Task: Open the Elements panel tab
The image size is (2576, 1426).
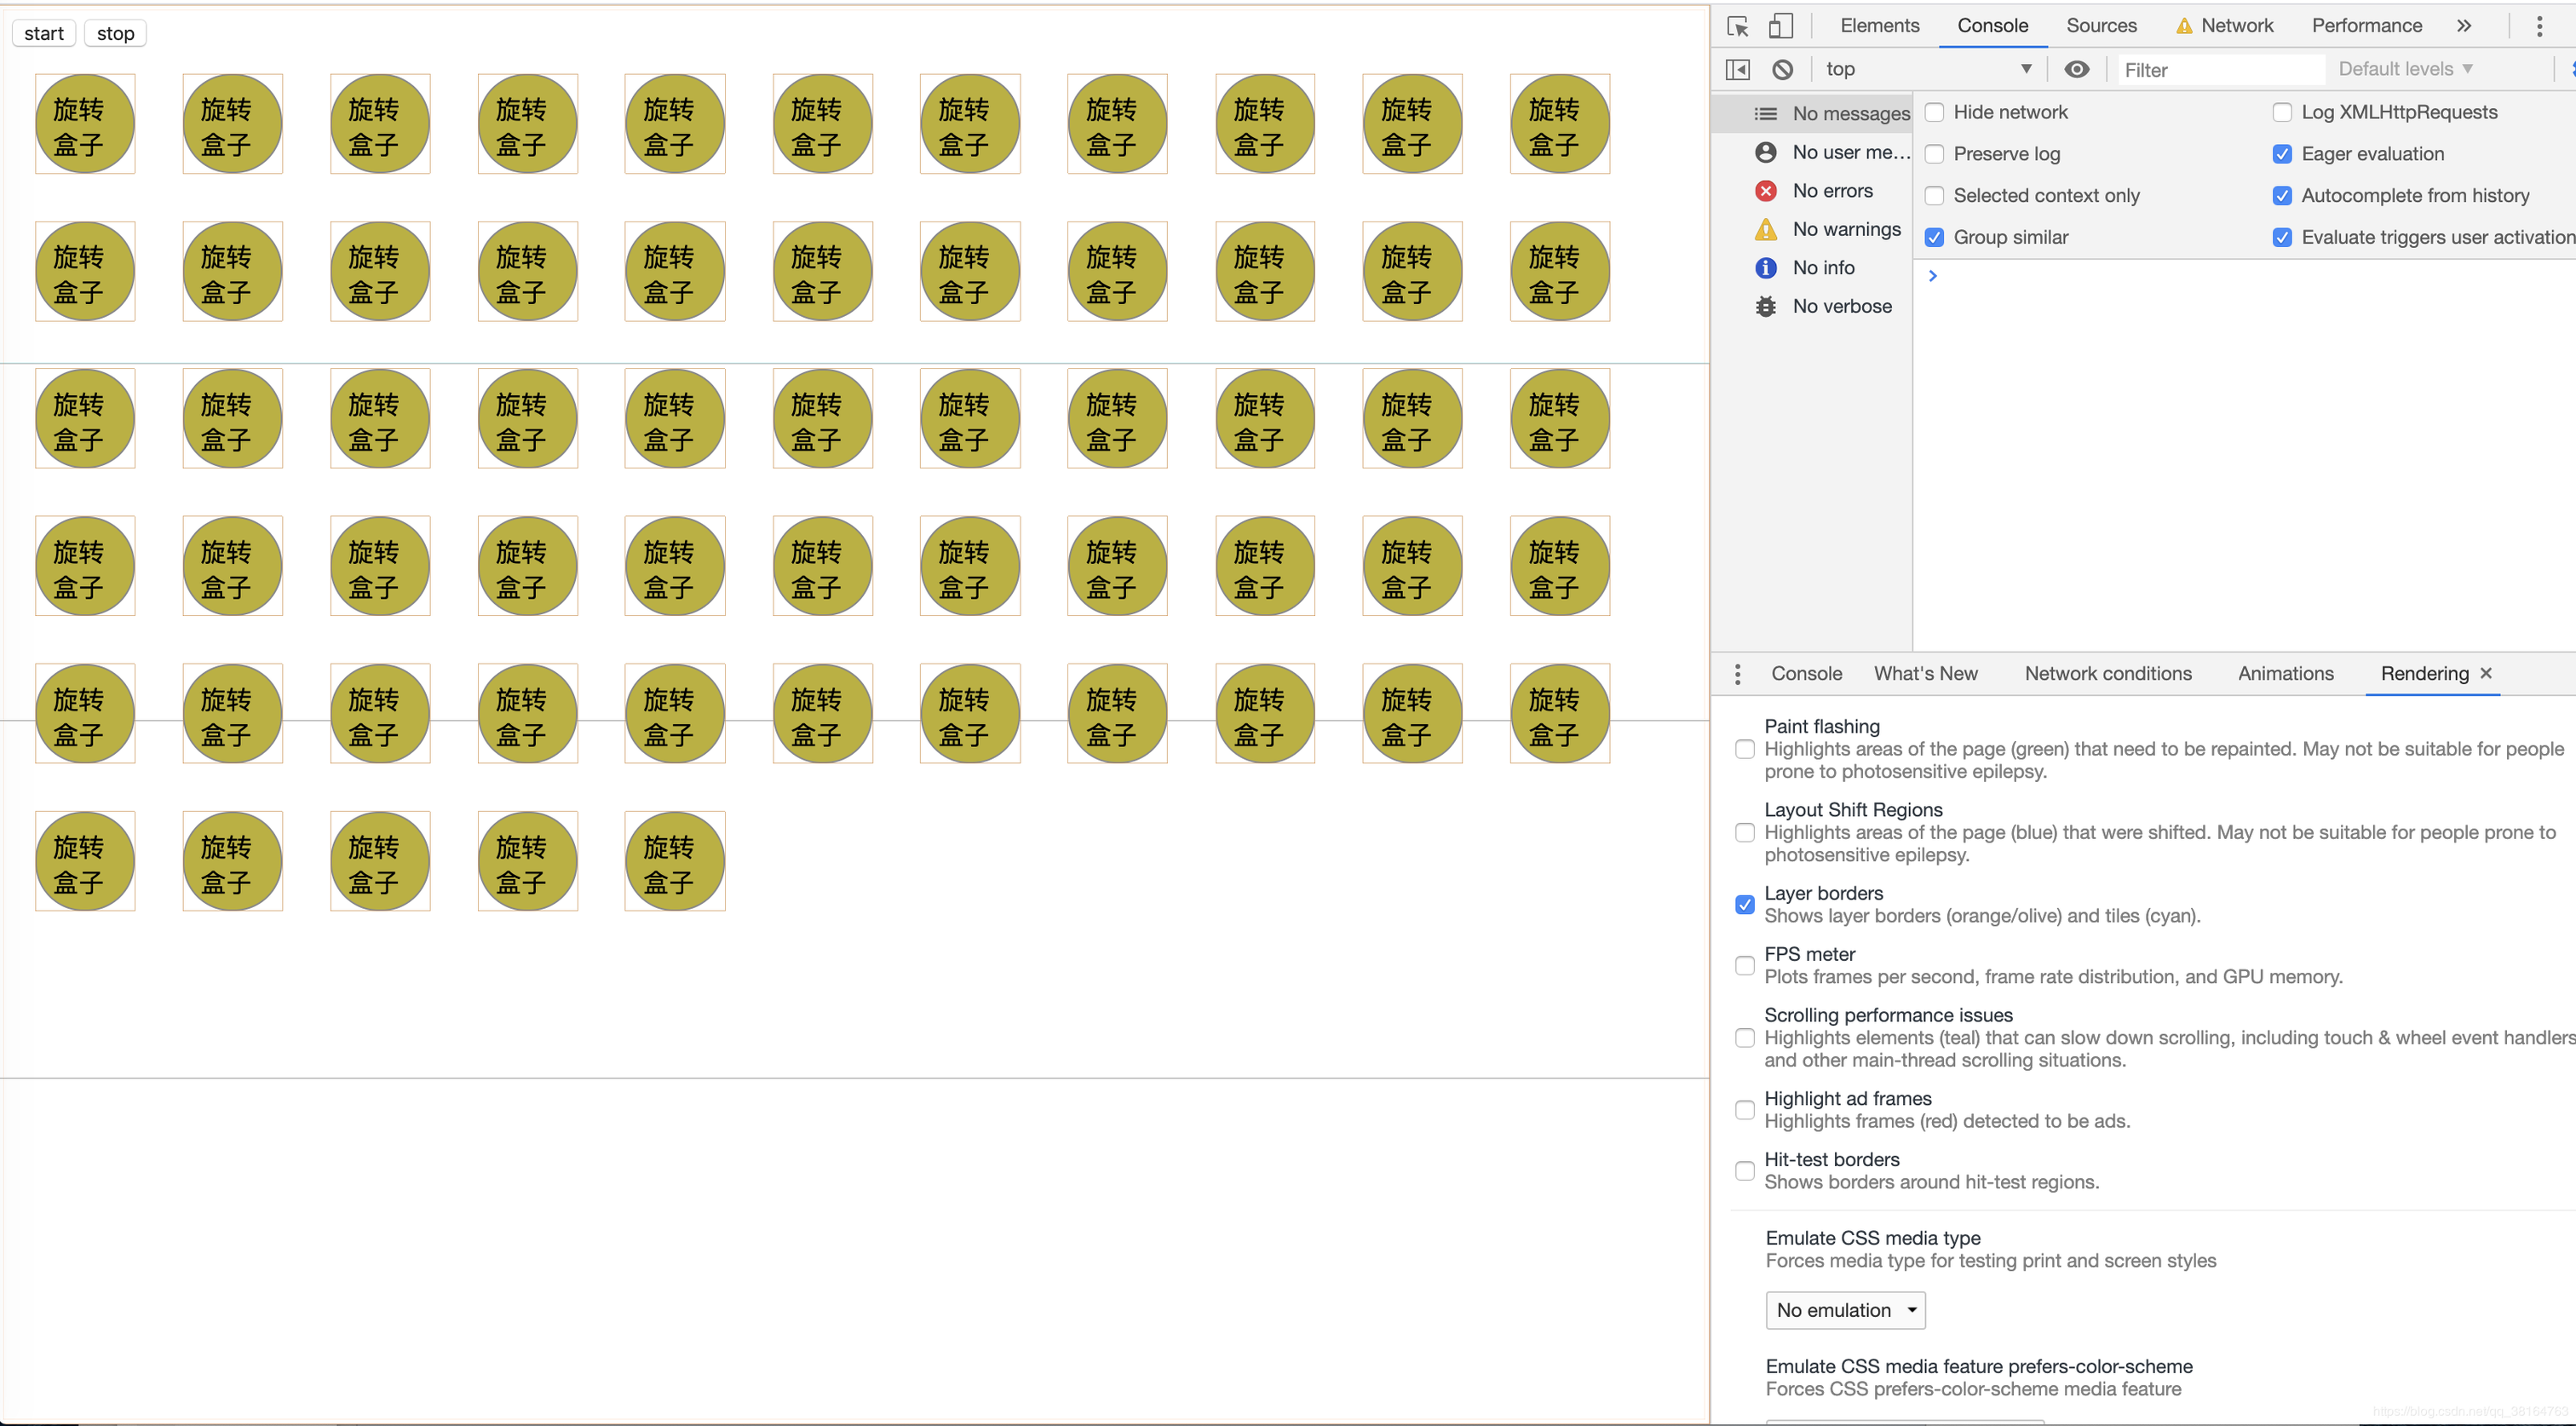Action: click(x=1879, y=26)
